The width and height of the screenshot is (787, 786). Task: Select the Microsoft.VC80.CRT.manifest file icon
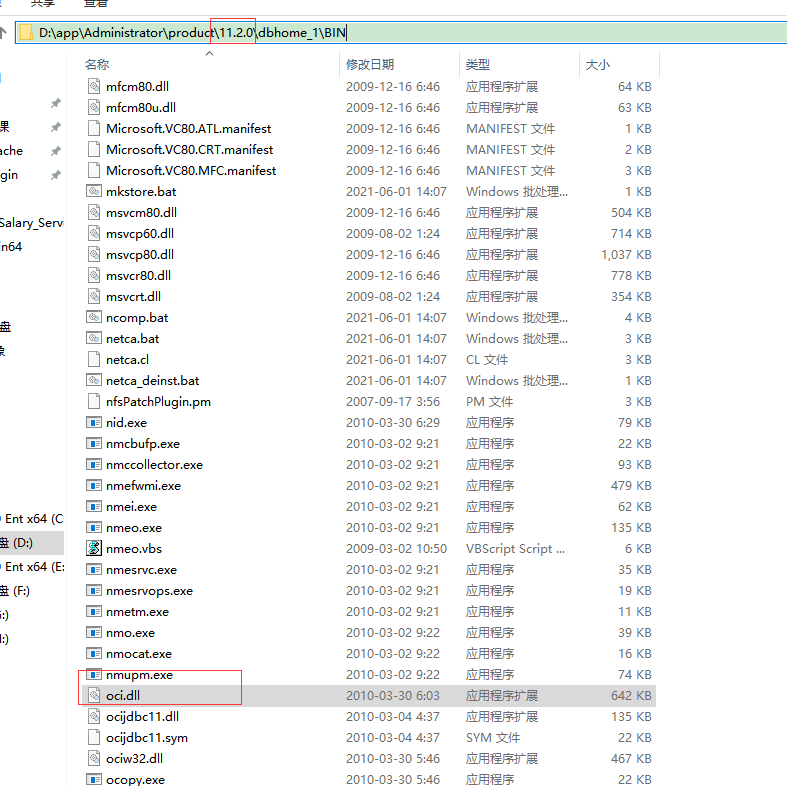[x=94, y=150]
